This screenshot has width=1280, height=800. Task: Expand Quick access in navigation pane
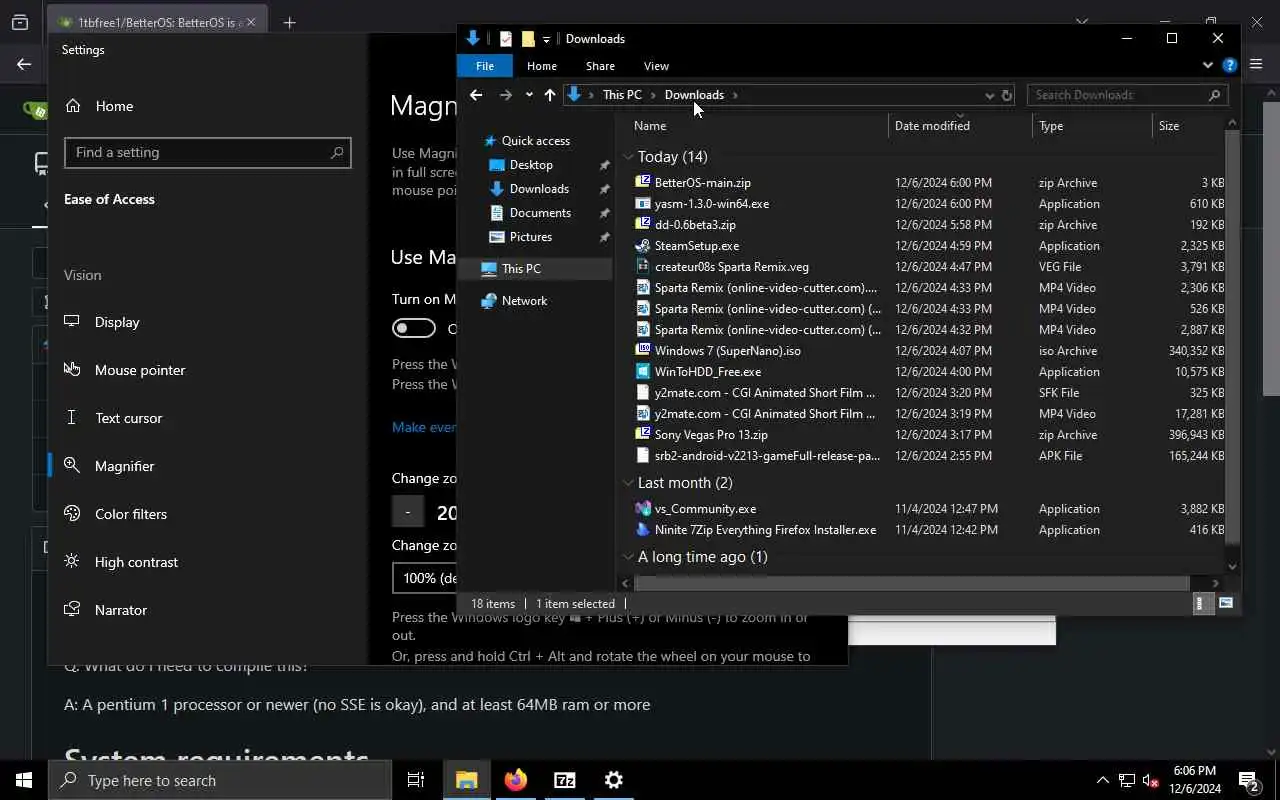(x=536, y=141)
